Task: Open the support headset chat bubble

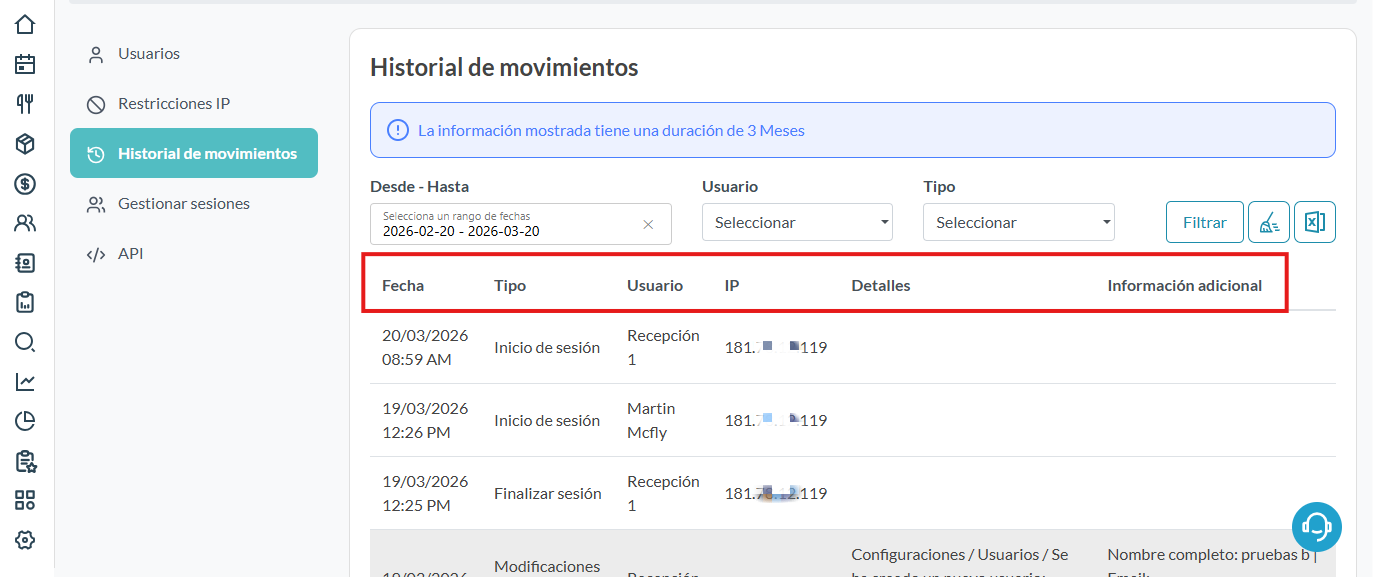Action: click(1316, 526)
